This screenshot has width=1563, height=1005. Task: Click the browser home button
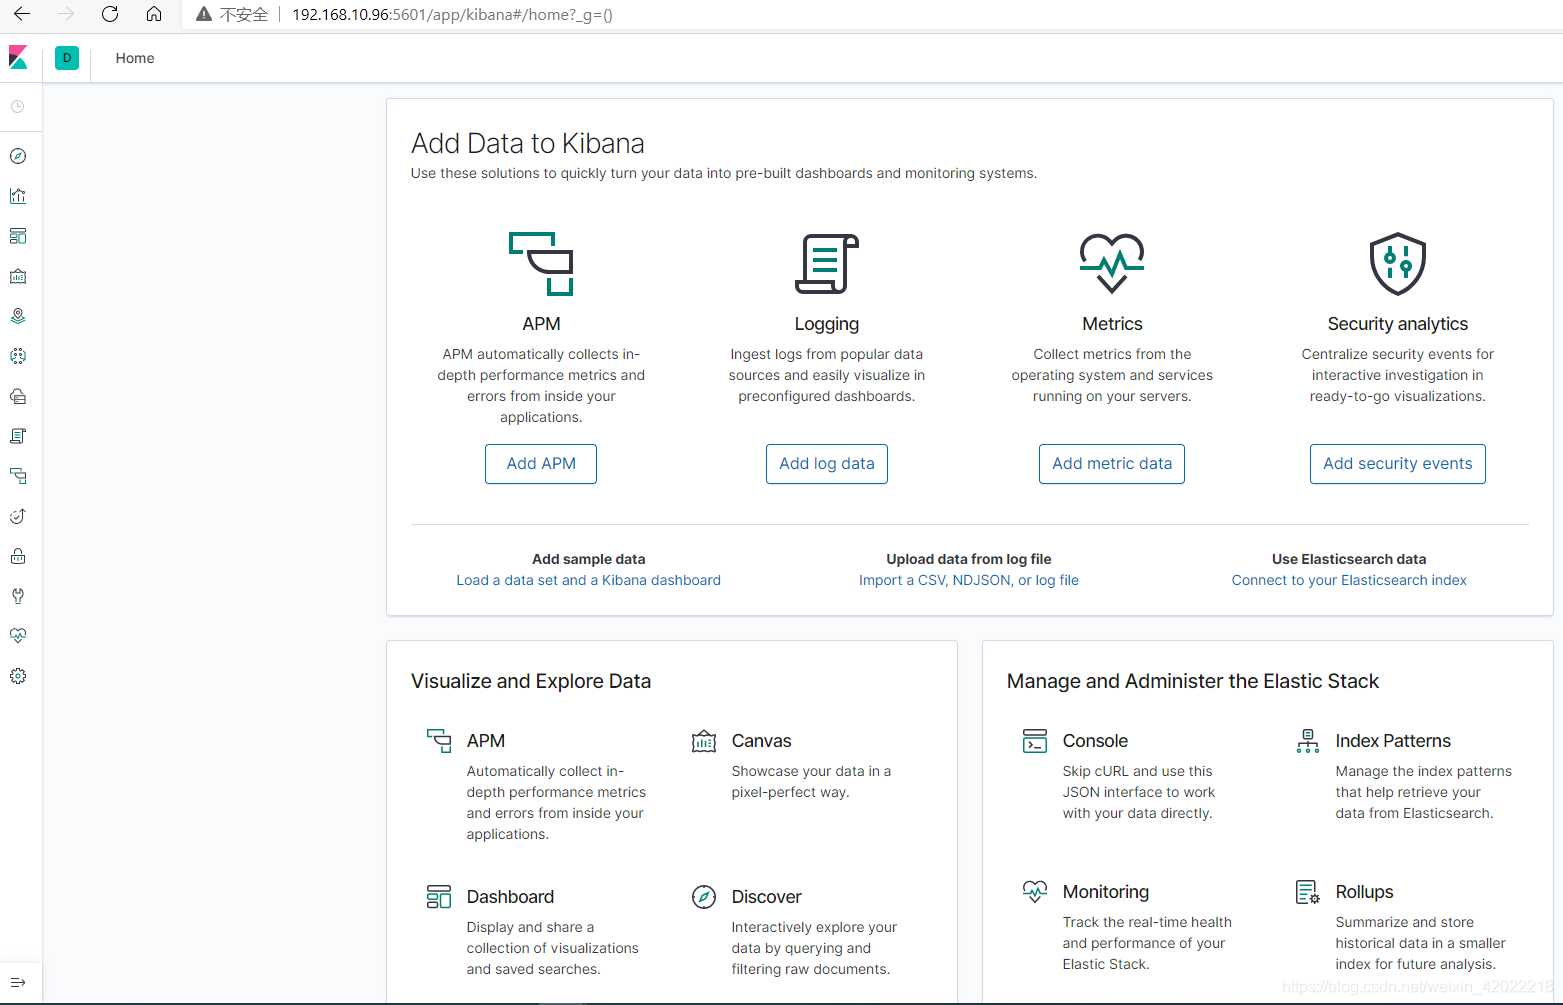tap(154, 14)
